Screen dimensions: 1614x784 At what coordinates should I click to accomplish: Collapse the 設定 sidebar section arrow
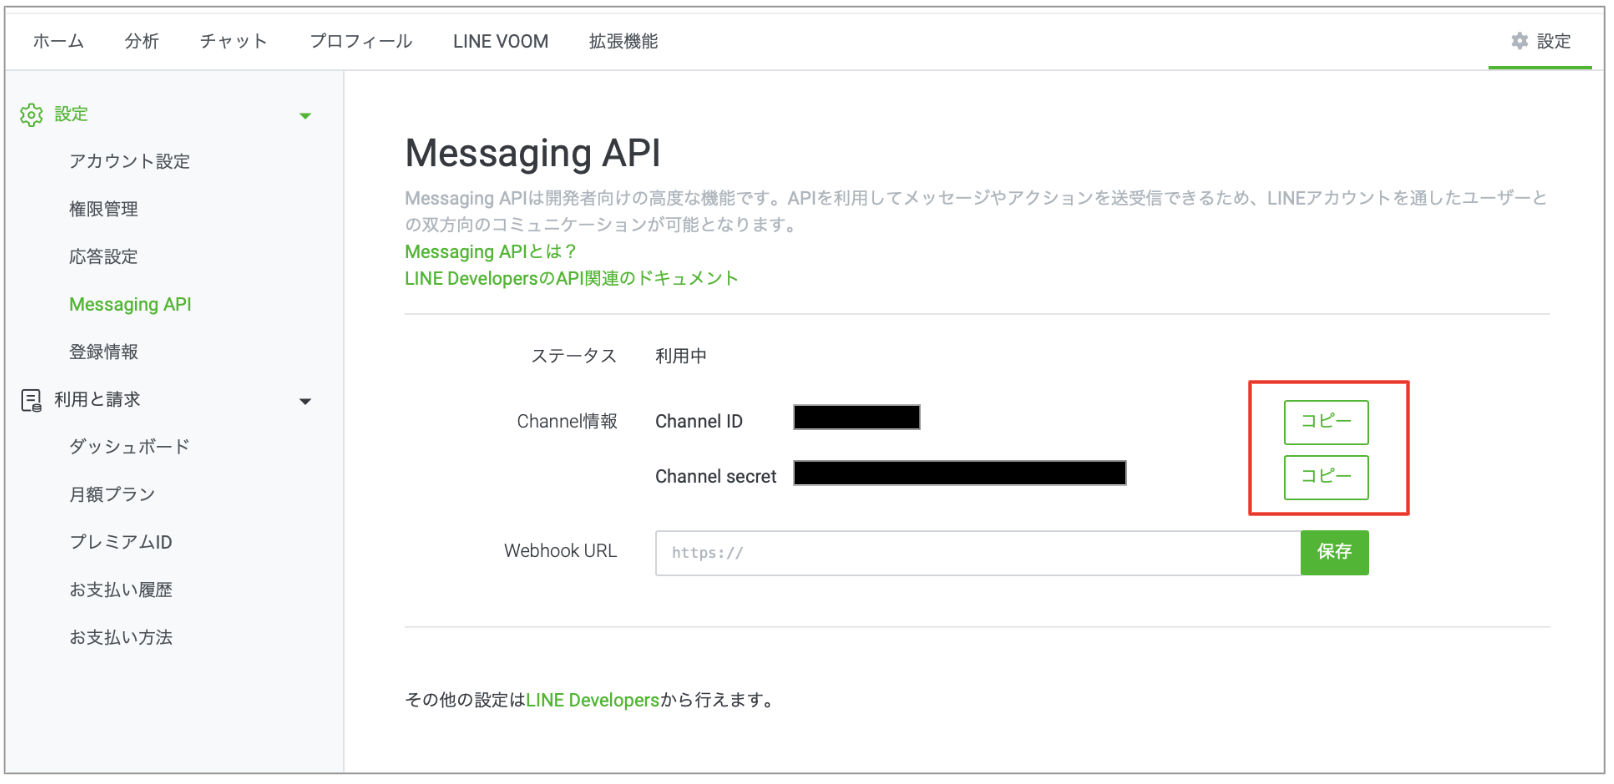305,116
